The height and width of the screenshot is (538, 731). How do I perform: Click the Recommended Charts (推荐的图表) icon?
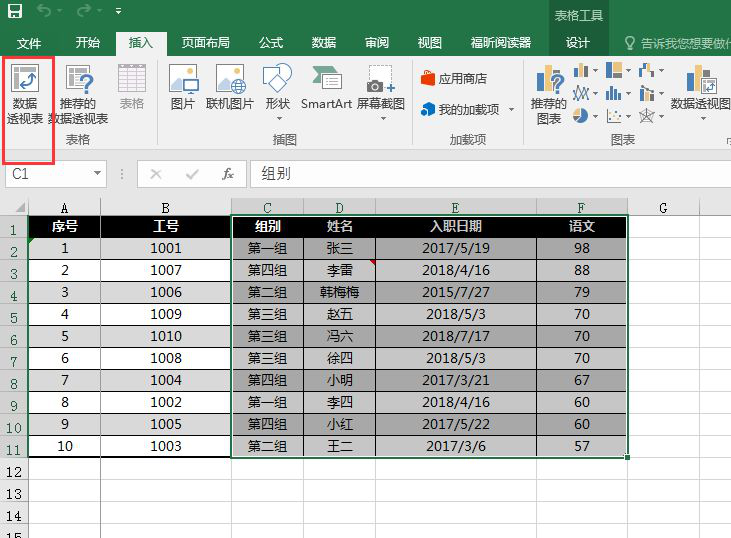coord(548,95)
